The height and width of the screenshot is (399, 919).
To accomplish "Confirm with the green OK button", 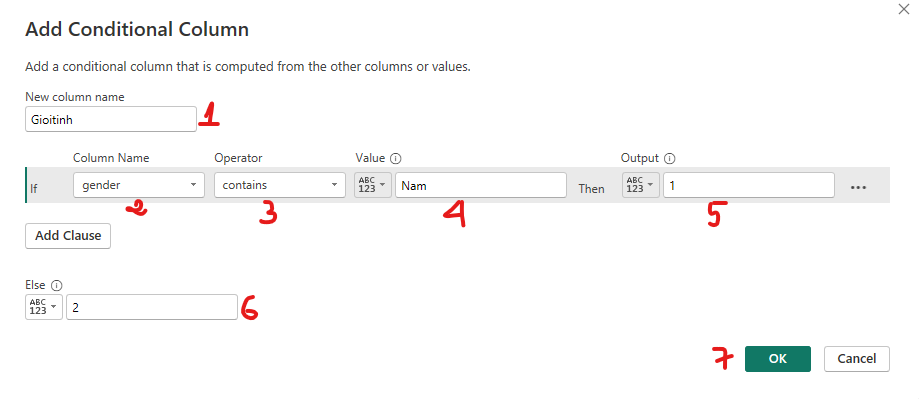I will pos(778,359).
